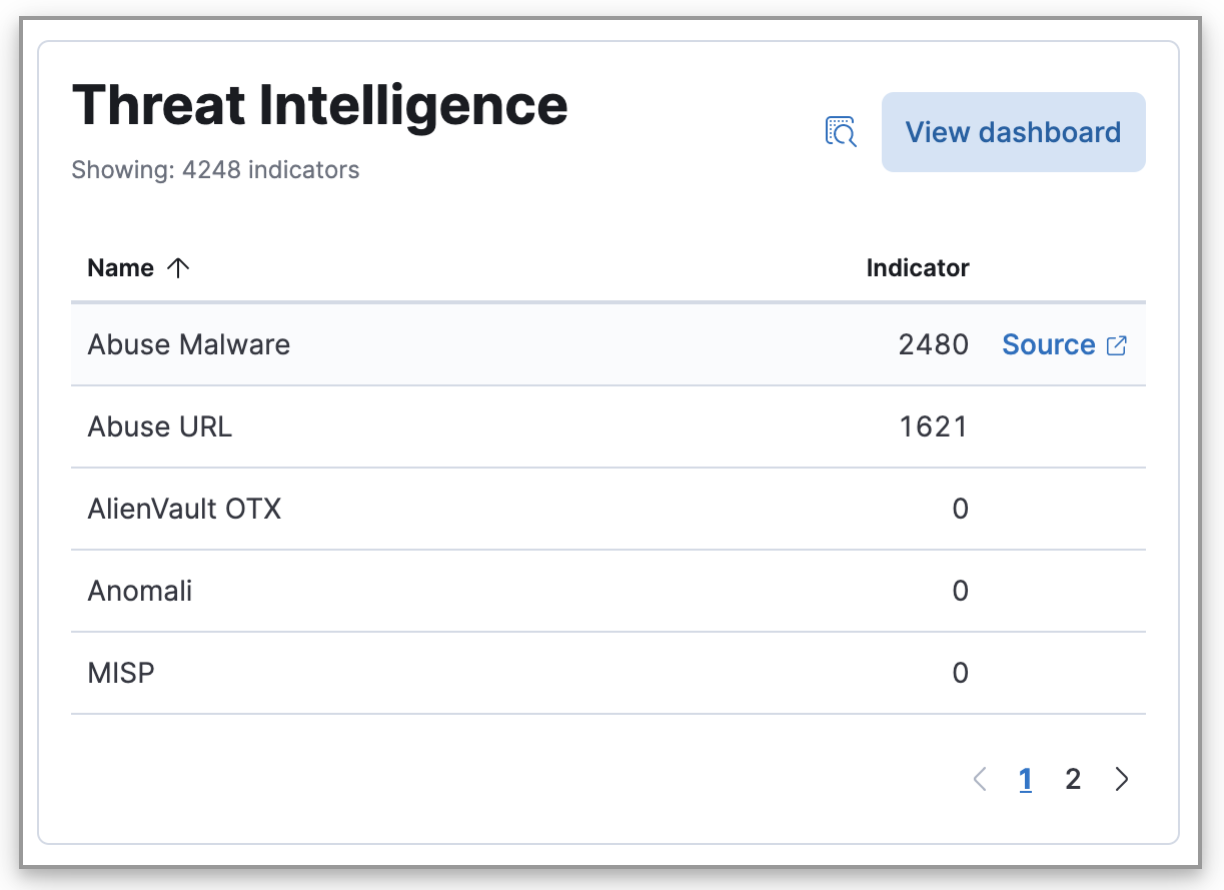
Task: Click the highlighted page 1 indicator
Action: pos(1025,779)
